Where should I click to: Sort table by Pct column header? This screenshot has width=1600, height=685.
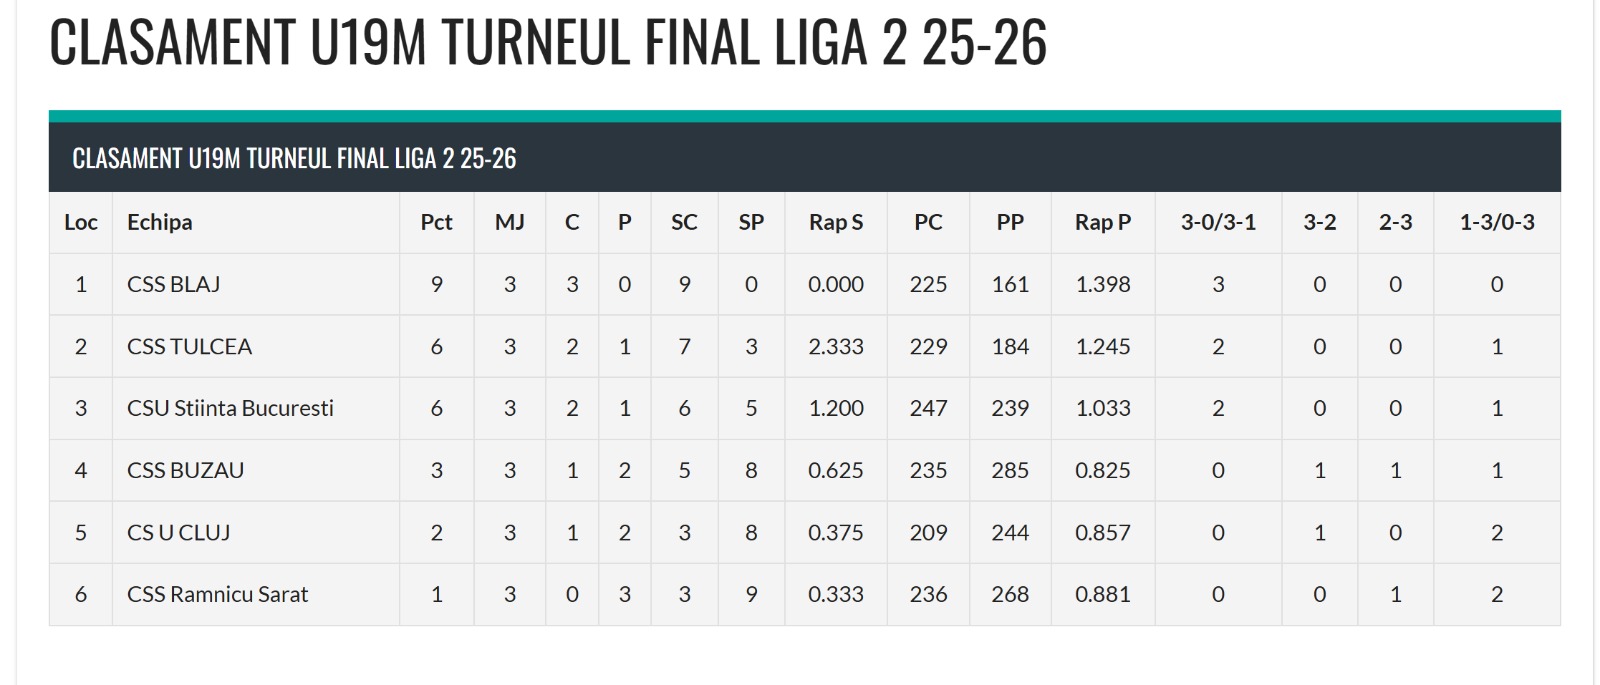pyautogui.click(x=436, y=222)
